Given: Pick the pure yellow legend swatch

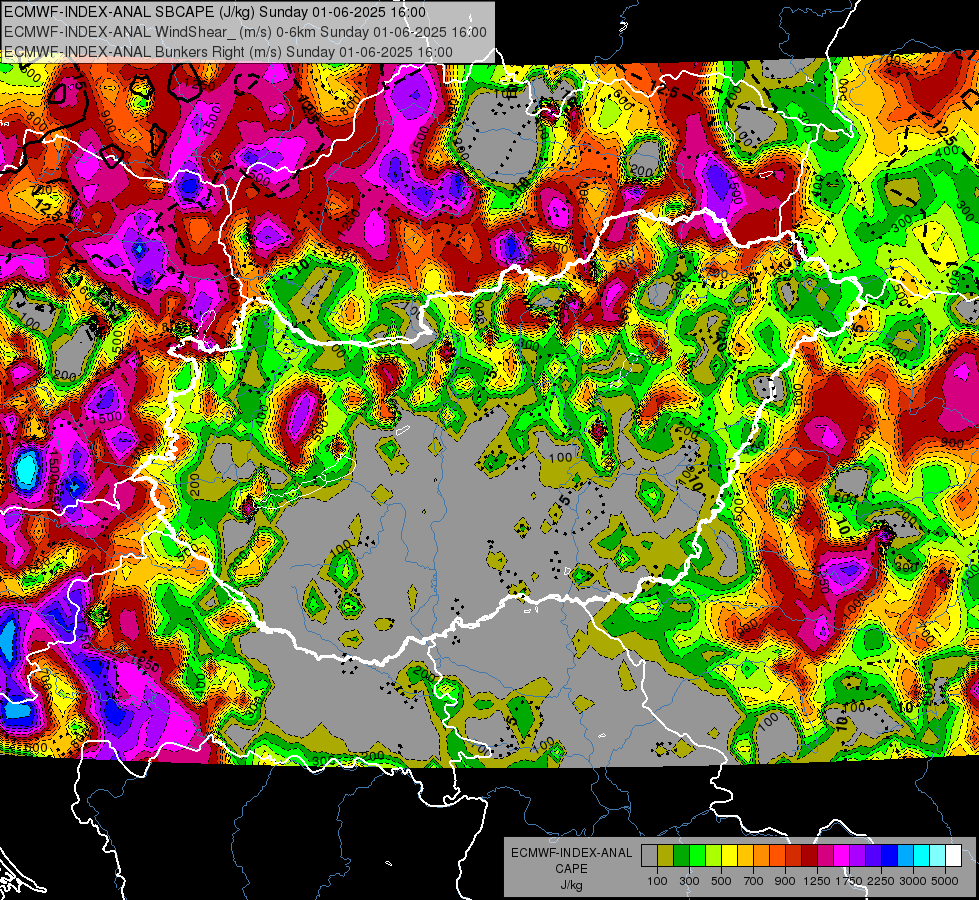Looking at the screenshot, I should (729, 856).
